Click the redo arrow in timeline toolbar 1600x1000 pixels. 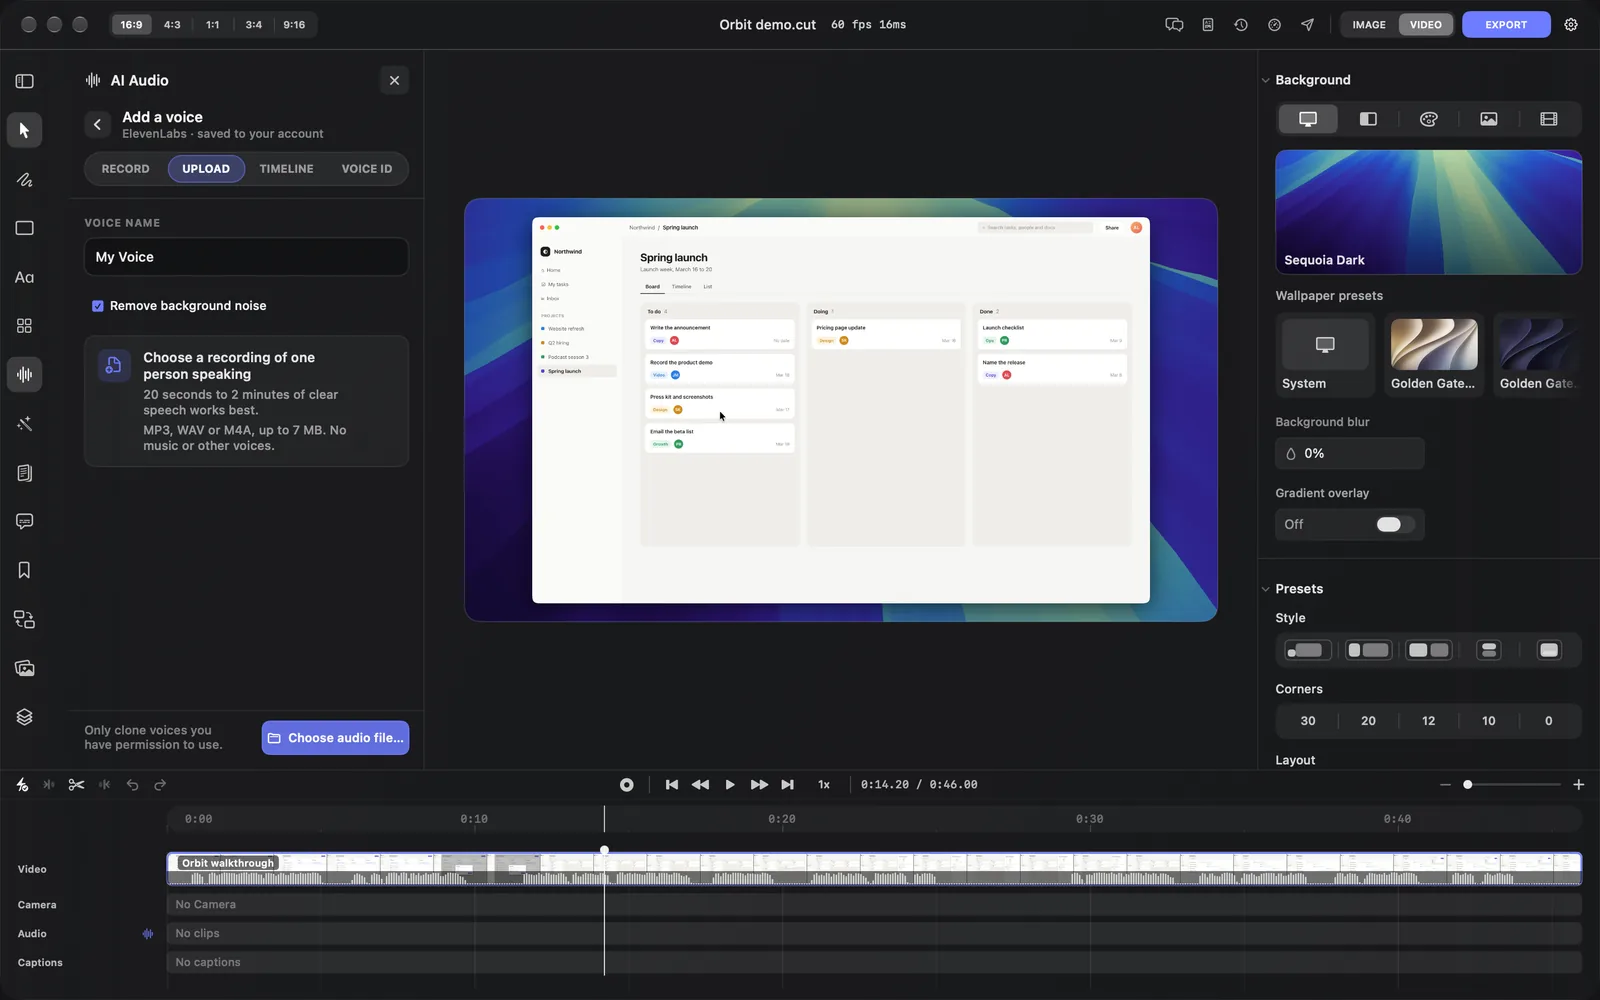pyautogui.click(x=160, y=785)
